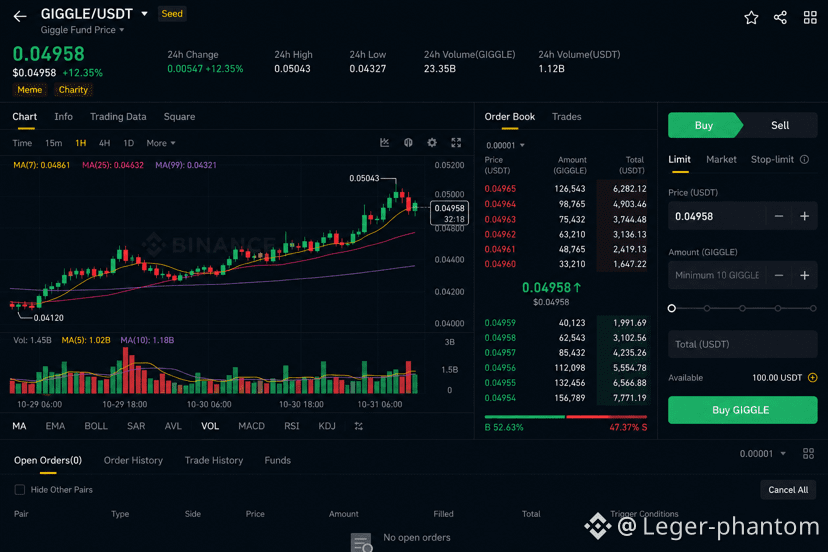Expand chart to fullscreen
Screen dimensions: 828x552
[456, 143]
